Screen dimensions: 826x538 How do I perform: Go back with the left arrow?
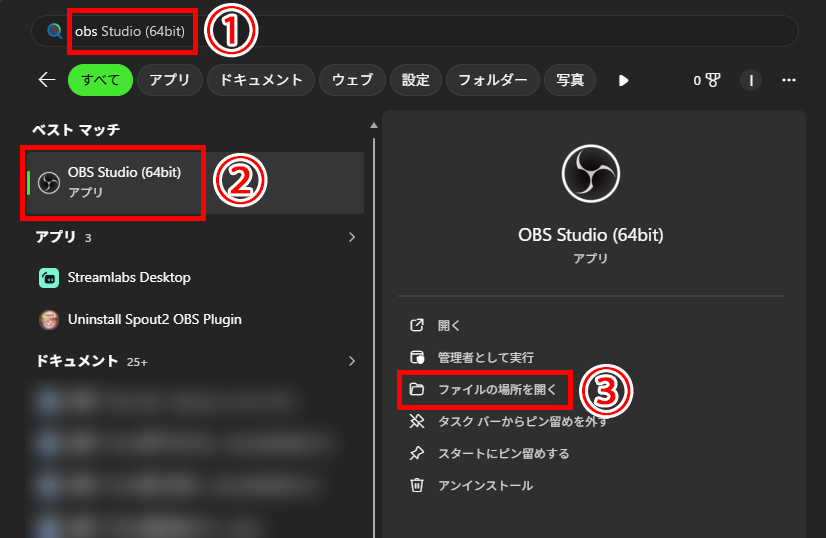(x=47, y=80)
